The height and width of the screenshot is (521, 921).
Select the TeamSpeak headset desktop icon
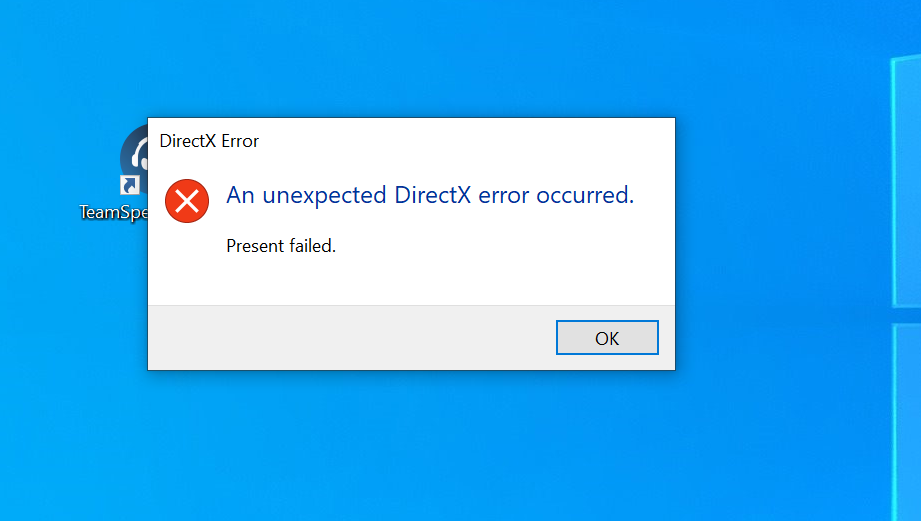[x=134, y=159]
